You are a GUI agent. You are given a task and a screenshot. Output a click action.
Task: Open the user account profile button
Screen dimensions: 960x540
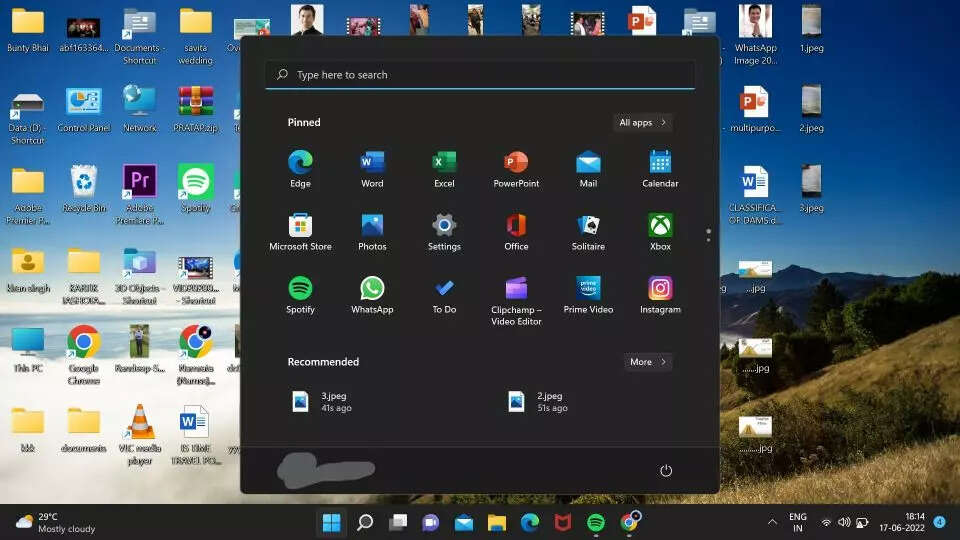(326, 470)
